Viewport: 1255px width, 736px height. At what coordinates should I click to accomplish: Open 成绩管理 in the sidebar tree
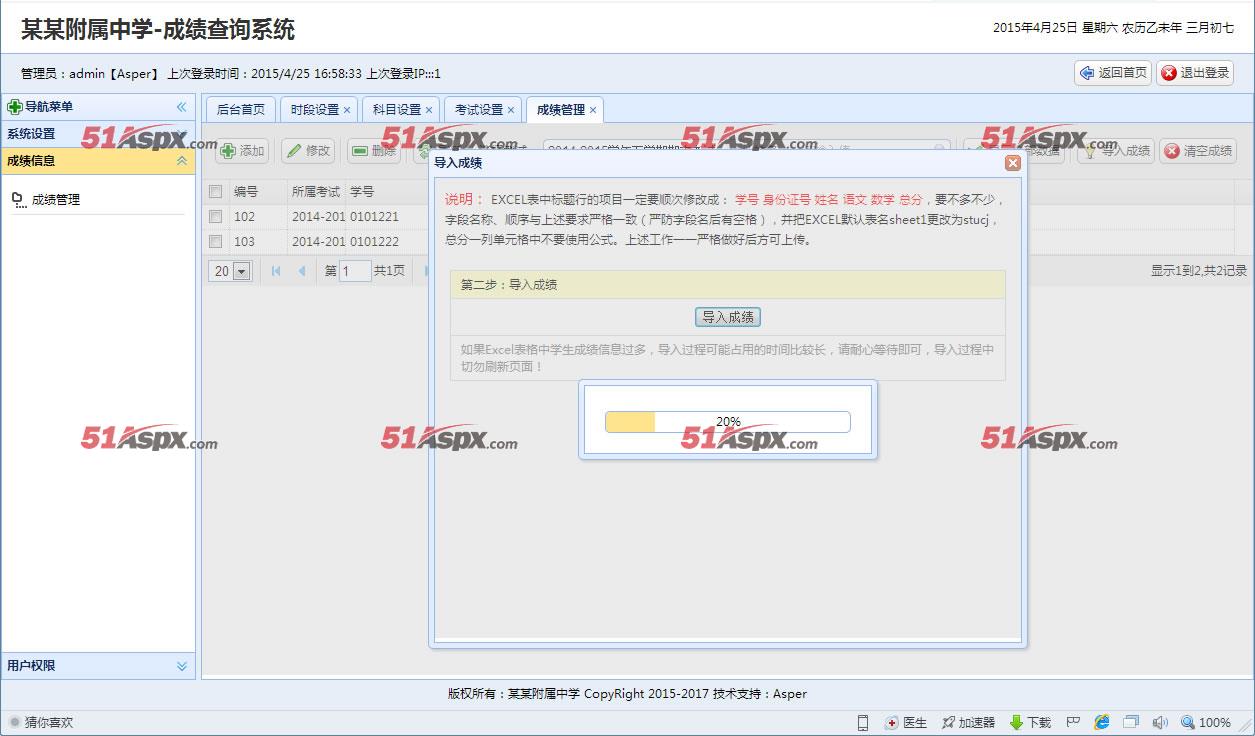pyautogui.click(x=55, y=200)
